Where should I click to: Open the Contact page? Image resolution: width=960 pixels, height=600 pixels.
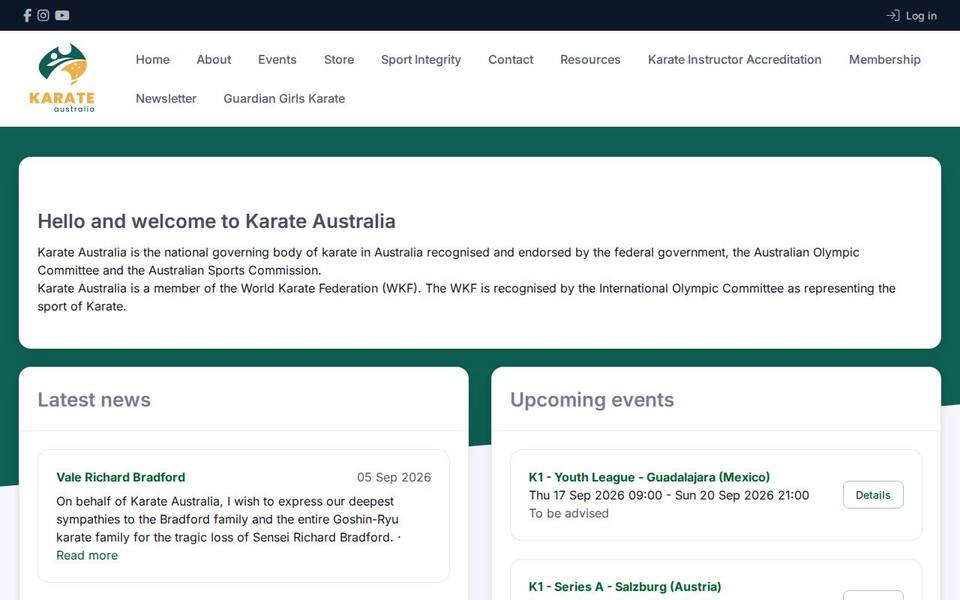coord(511,59)
